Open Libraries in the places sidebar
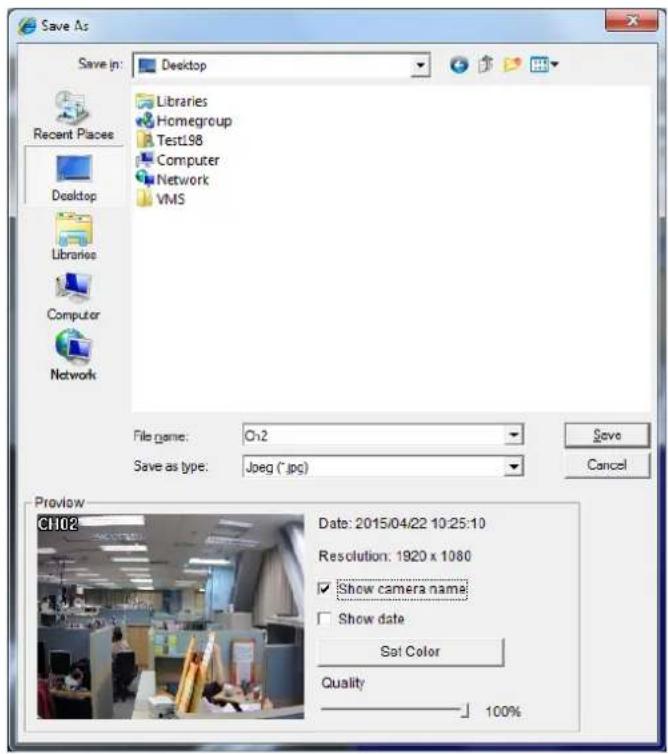The width and height of the screenshot is (668, 754). [x=74, y=237]
